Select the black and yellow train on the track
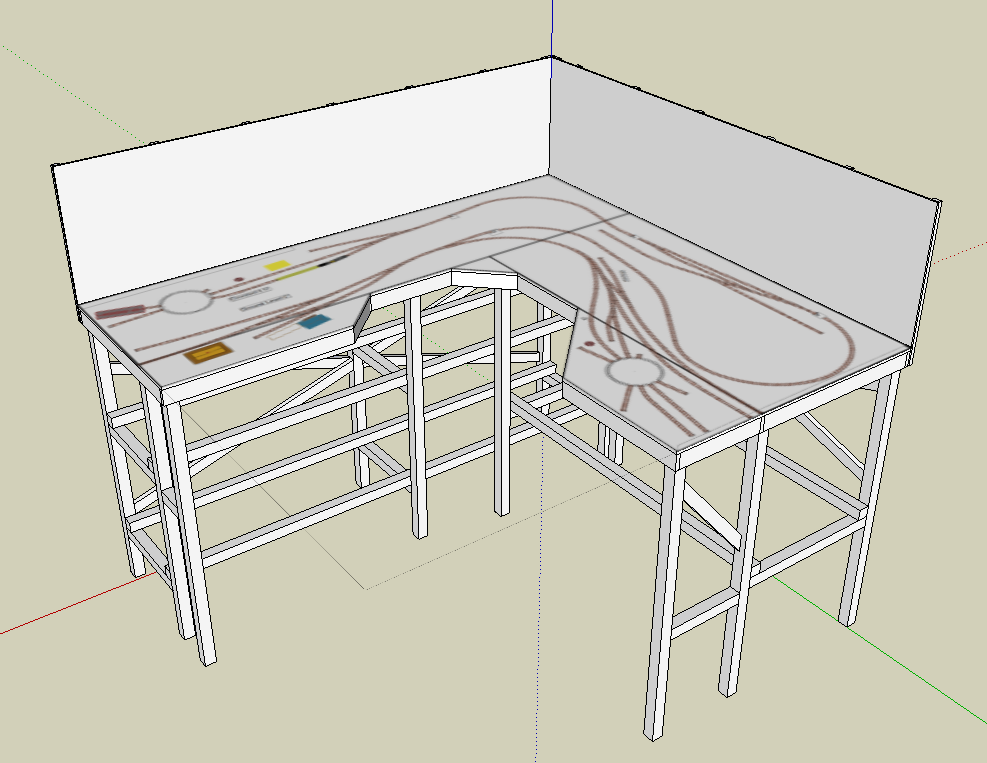 320,267
